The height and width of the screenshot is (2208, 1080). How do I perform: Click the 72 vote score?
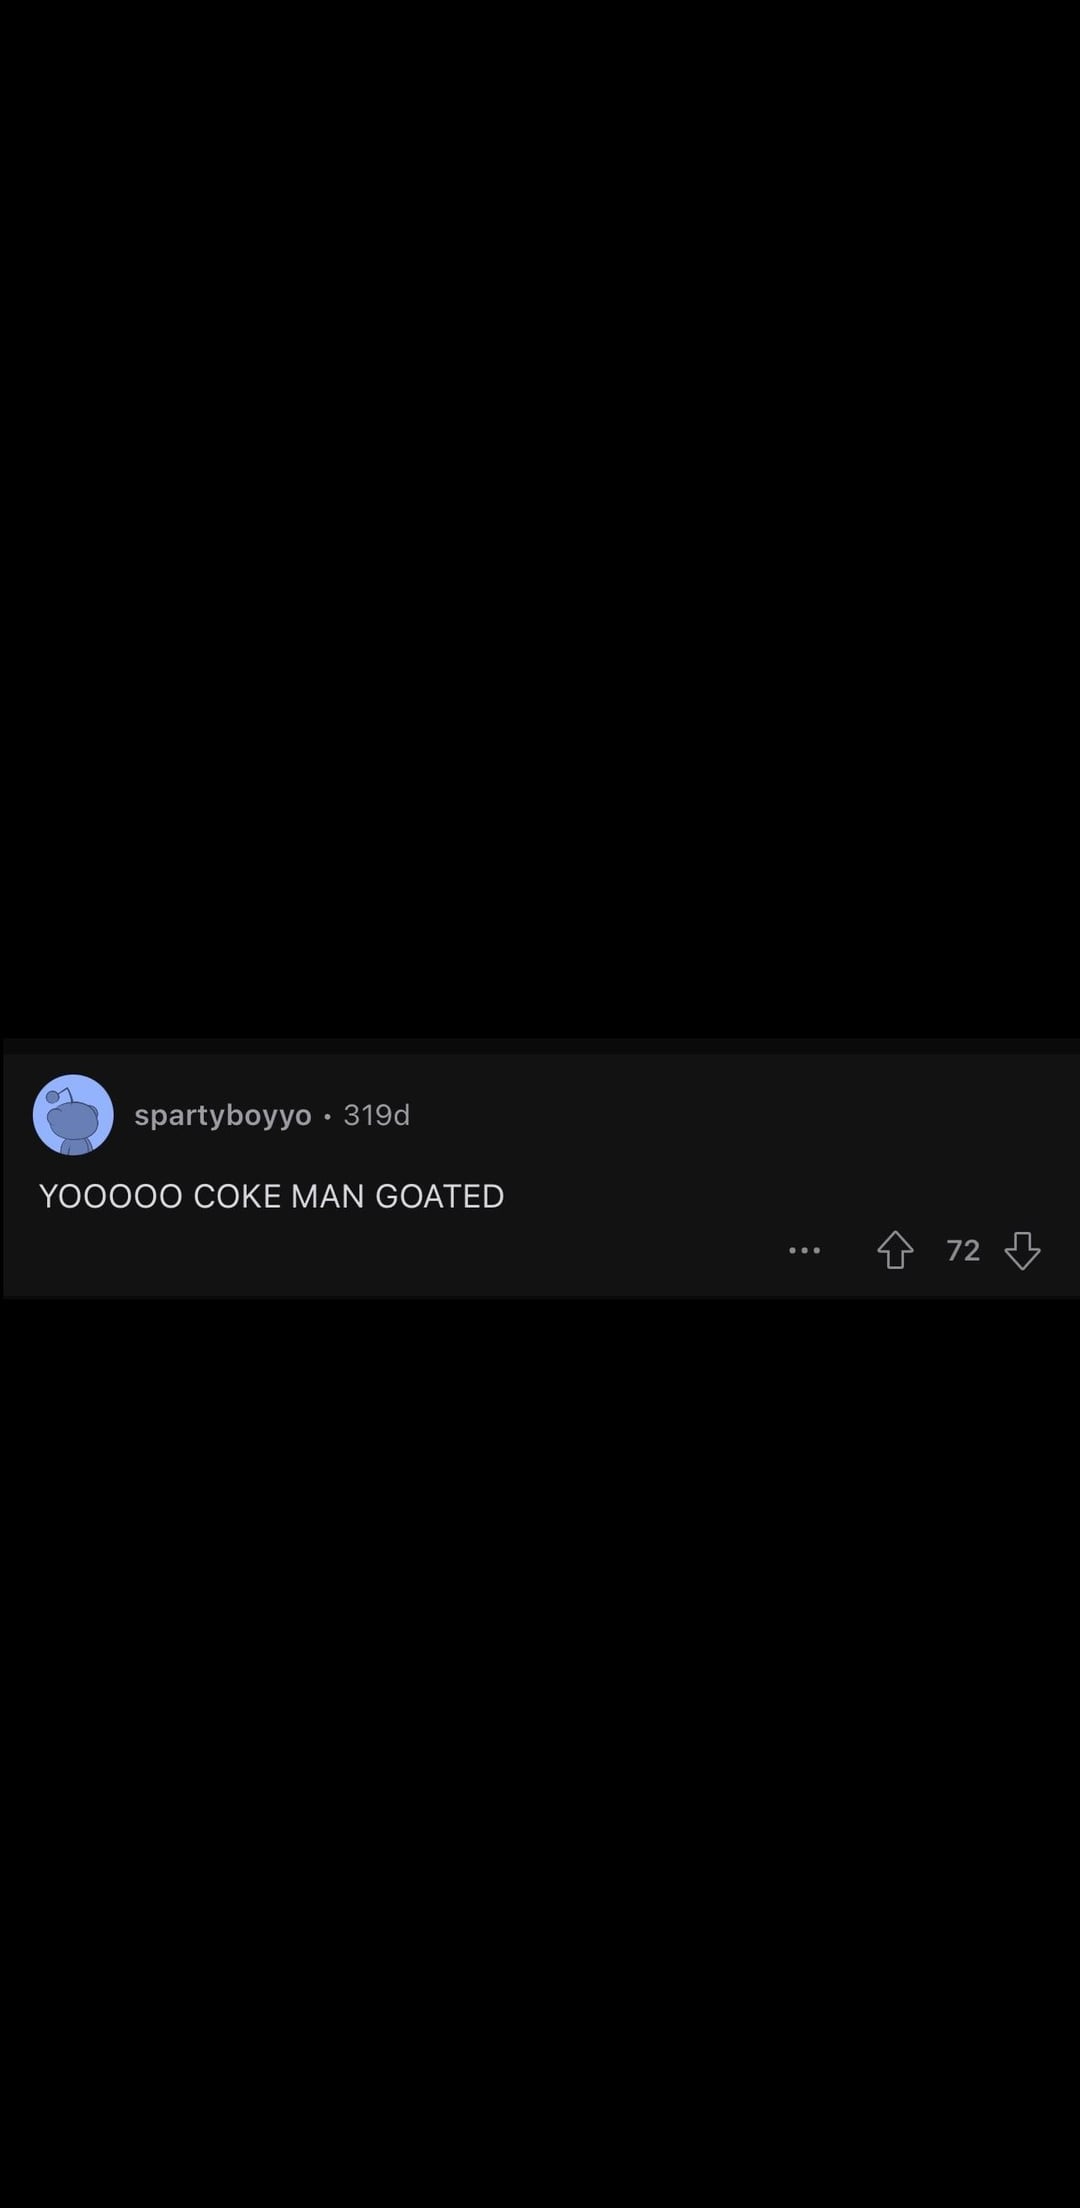coord(963,1250)
